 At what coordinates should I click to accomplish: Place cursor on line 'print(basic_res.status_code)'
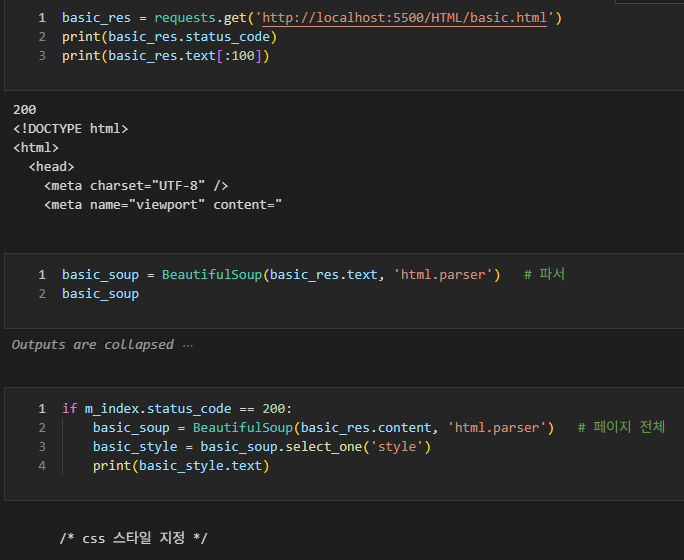pos(169,37)
